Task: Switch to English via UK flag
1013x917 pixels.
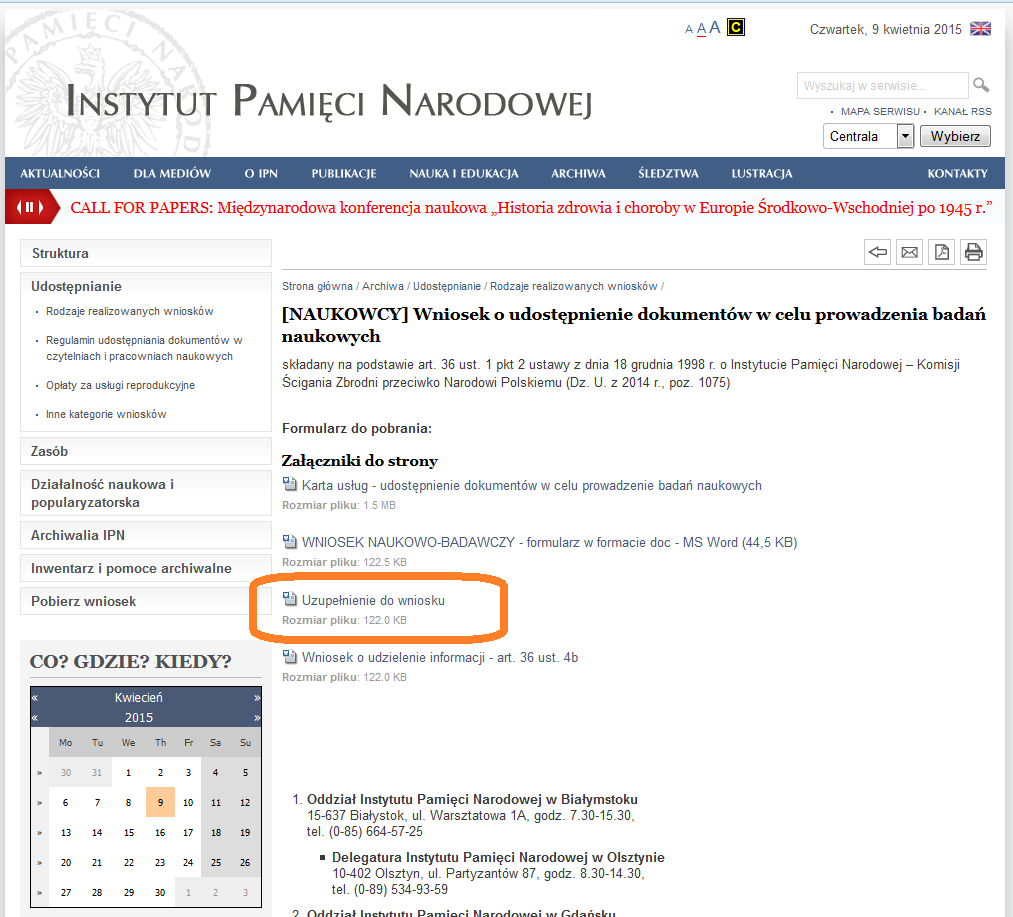Action: (980, 28)
